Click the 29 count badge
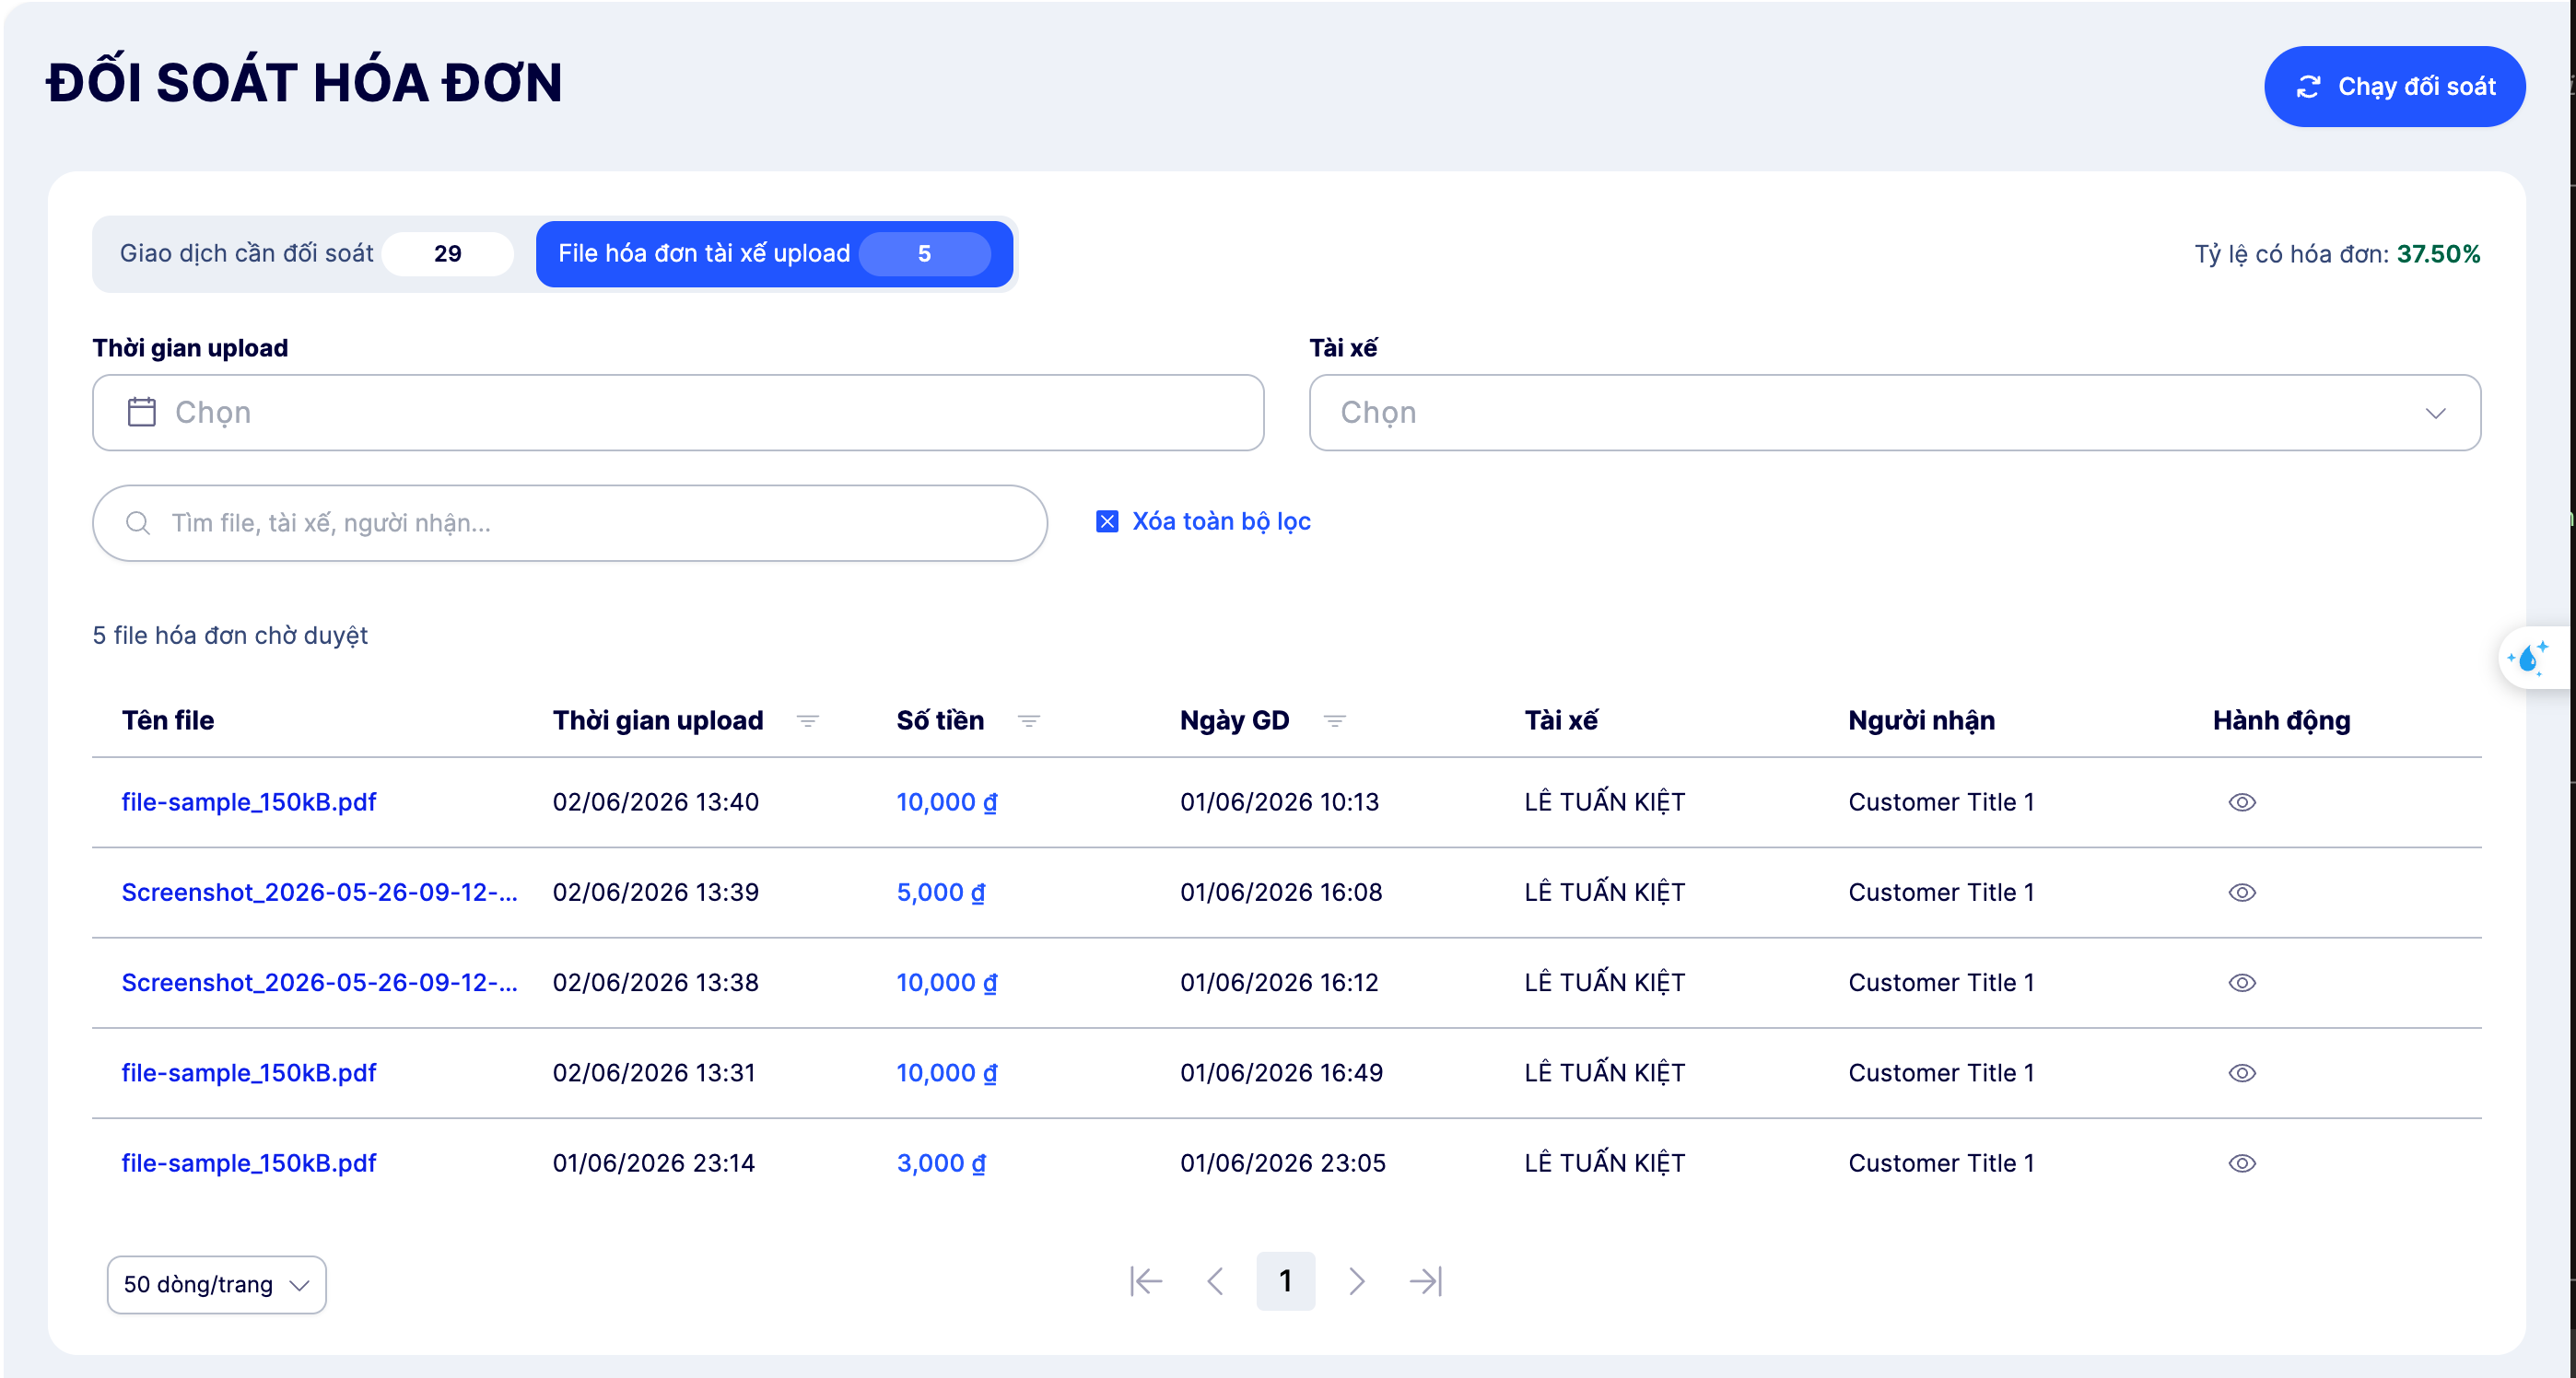 pos(448,254)
